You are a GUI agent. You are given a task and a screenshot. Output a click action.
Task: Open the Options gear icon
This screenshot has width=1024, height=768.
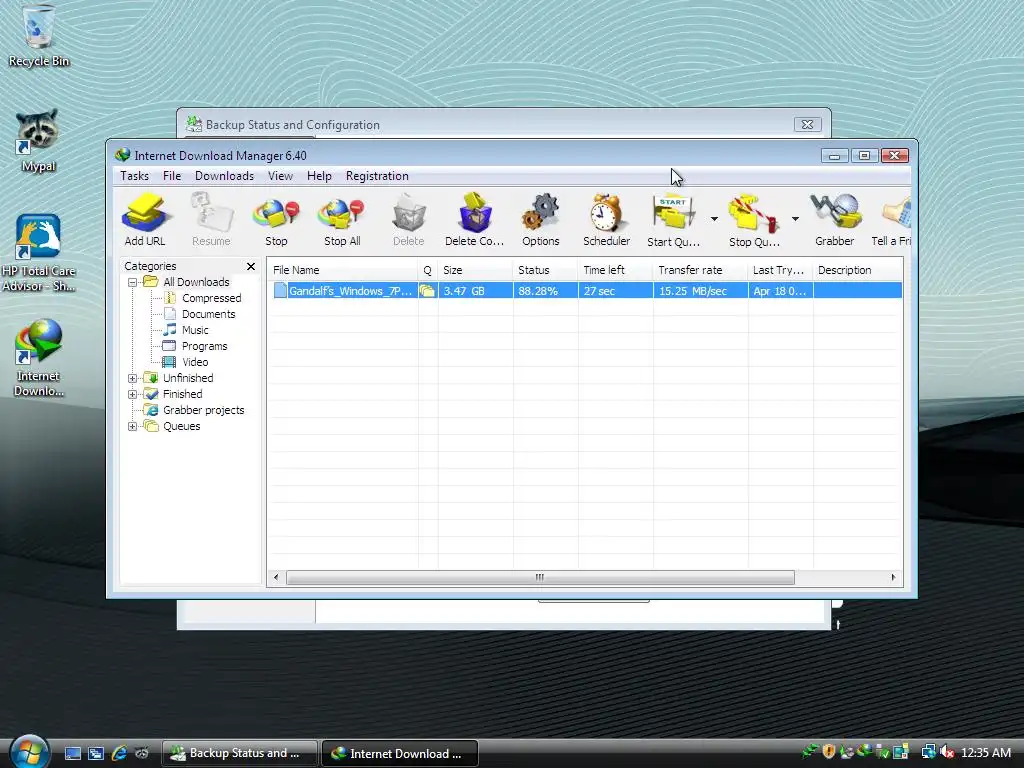pyautogui.click(x=541, y=219)
